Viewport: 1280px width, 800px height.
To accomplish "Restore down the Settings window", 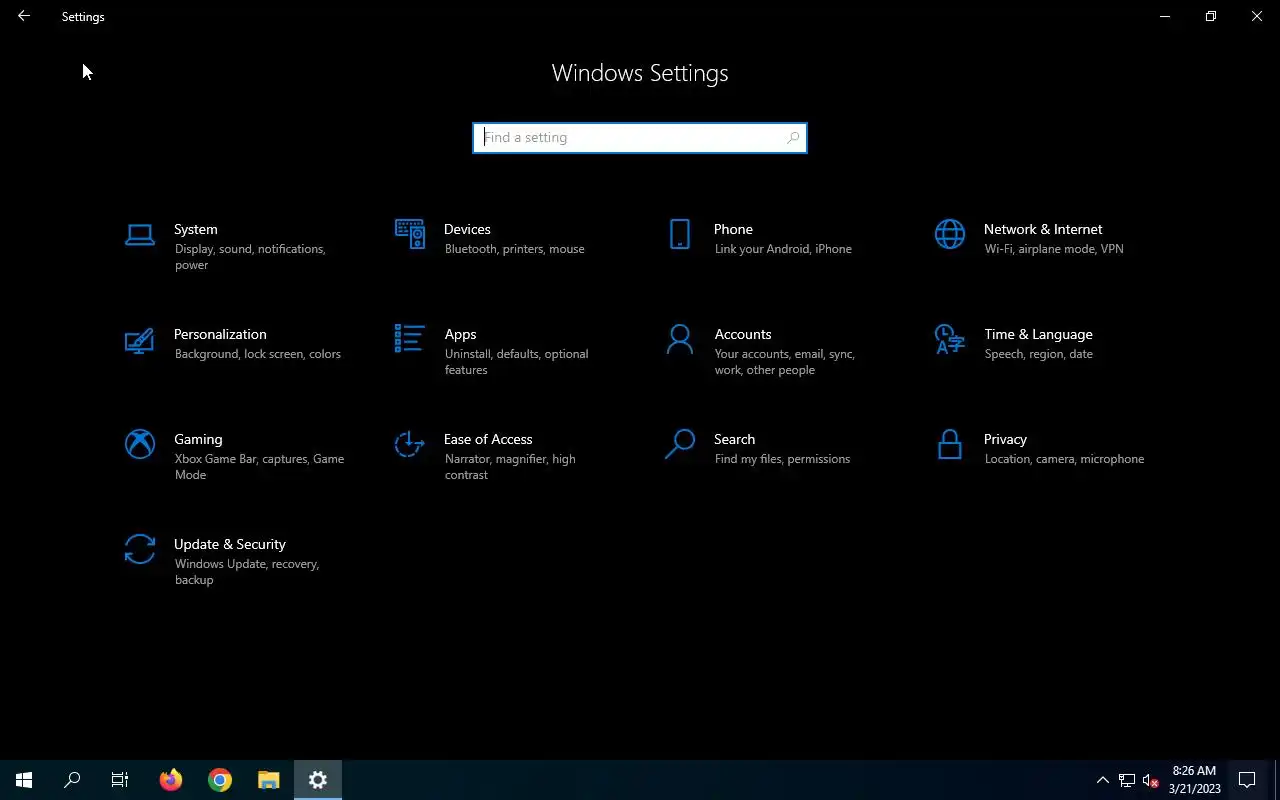I will coord(1211,16).
